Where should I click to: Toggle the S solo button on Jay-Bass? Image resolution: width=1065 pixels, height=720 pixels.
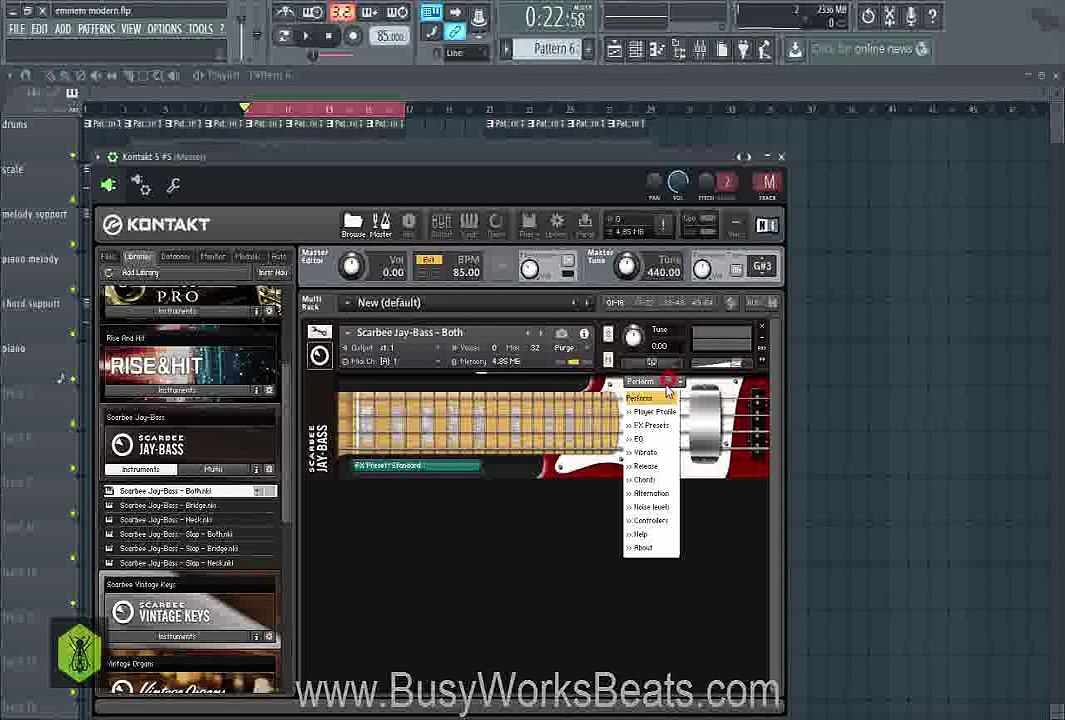(608, 334)
